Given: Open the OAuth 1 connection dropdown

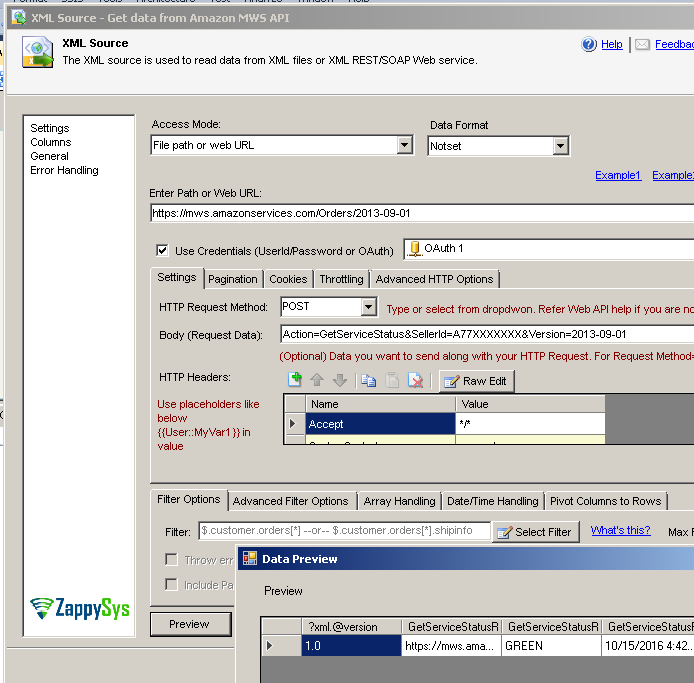Looking at the screenshot, I should click(x=549, y=249).
